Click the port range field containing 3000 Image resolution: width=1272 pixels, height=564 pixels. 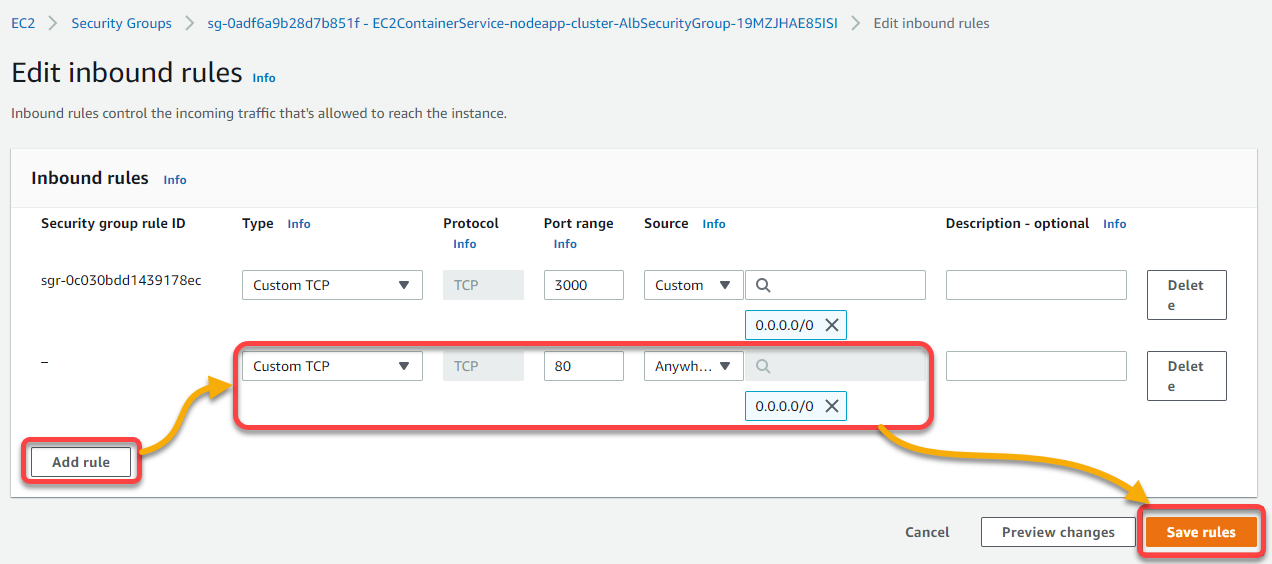(x=584, y=285)
